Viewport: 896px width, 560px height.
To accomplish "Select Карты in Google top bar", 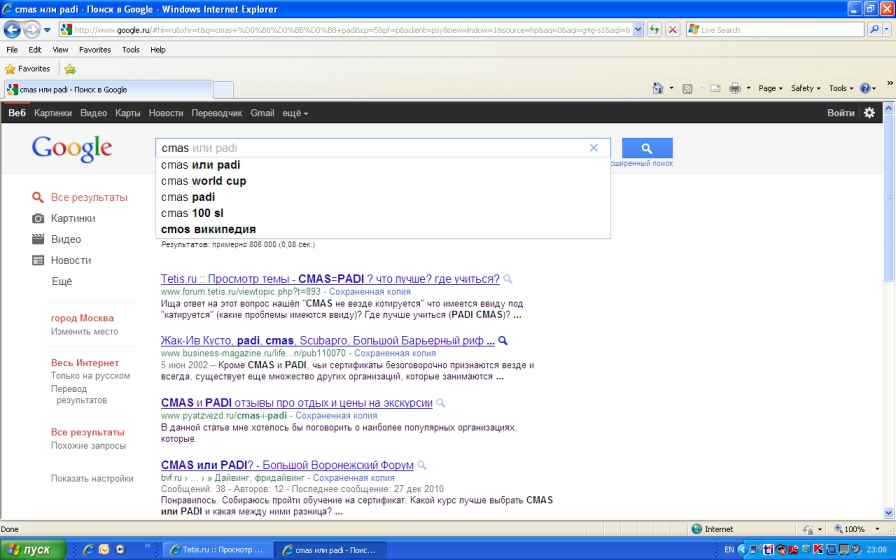I will [x=127, y=113].
